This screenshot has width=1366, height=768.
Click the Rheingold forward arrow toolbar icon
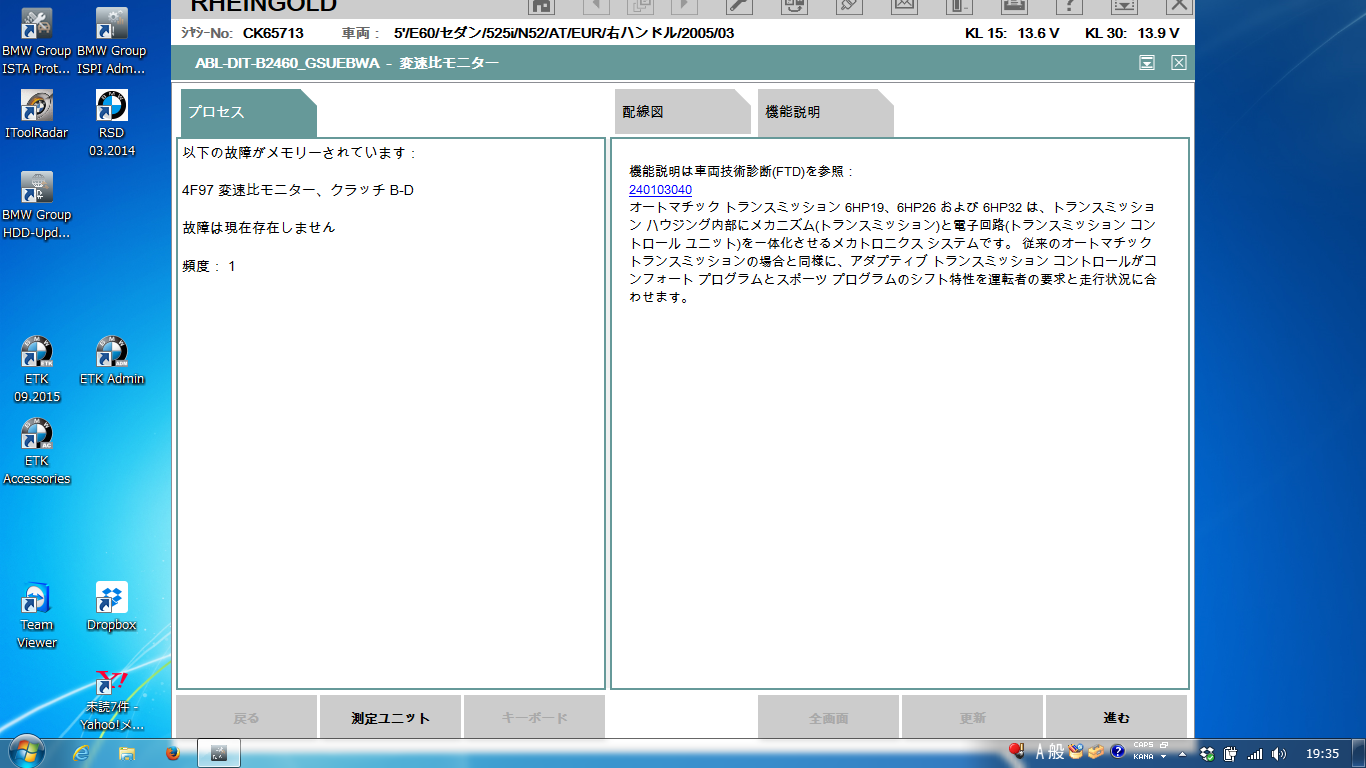coord(684,5)
